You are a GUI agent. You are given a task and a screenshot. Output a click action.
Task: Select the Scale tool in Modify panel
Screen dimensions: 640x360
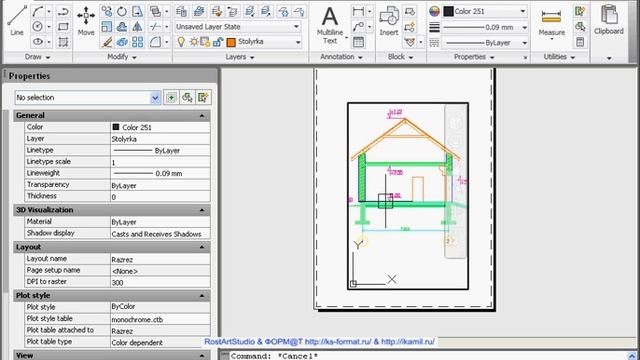click(x=107, y=27)
